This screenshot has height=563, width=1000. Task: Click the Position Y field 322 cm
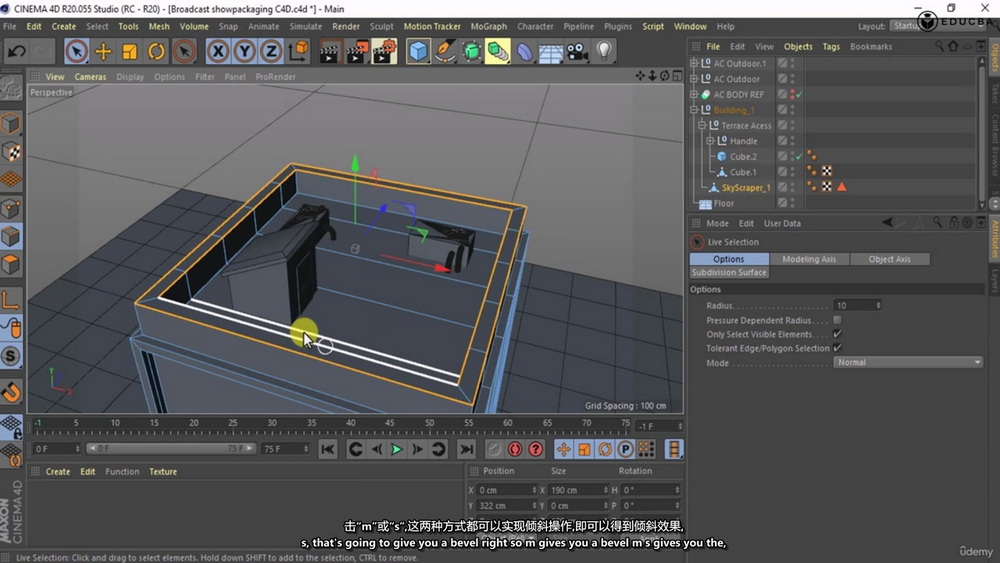506,506
